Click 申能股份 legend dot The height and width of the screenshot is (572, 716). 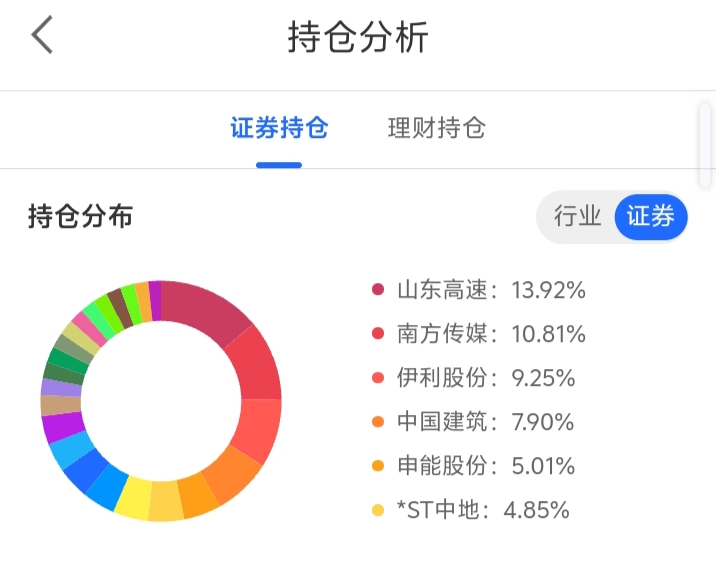pyautogui.click(x=378, y=466)
